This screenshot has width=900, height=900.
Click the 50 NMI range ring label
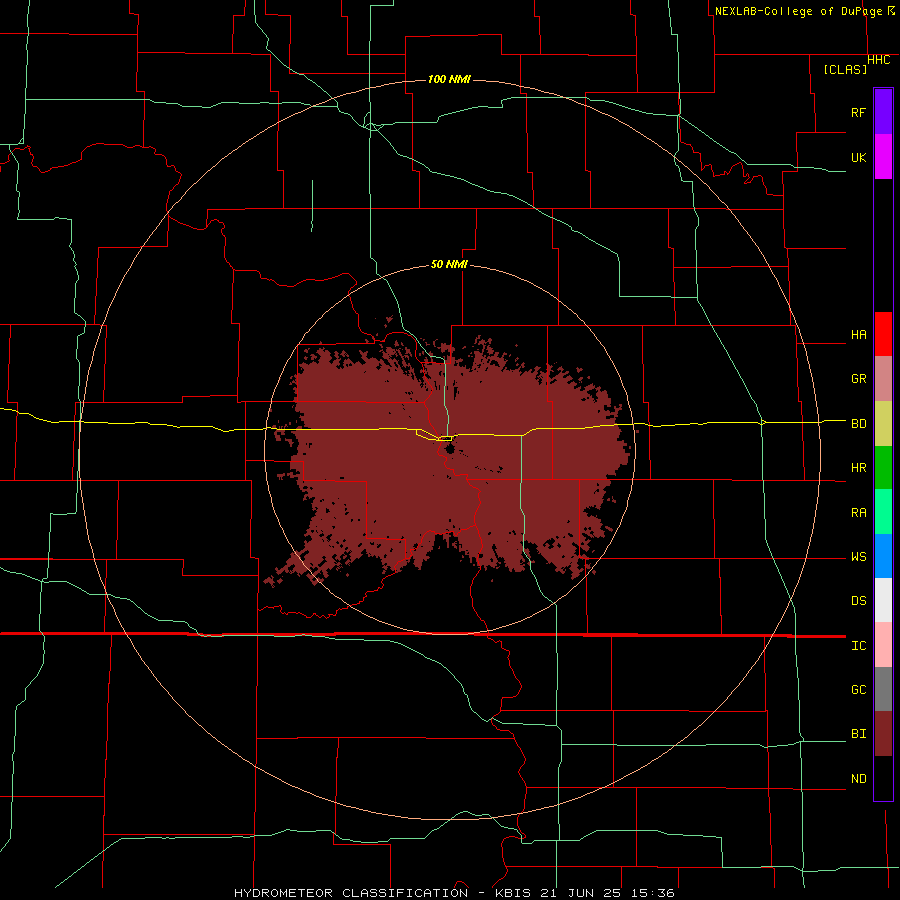pos(449,264)
